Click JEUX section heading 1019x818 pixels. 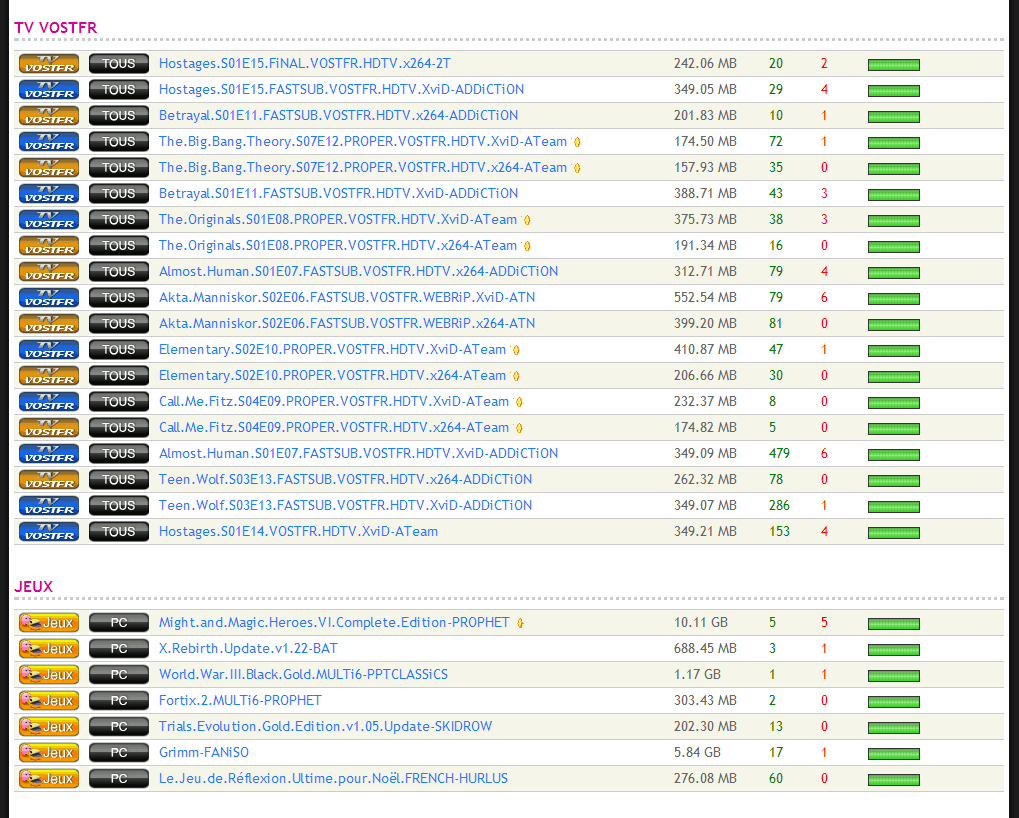pos(33,587)
